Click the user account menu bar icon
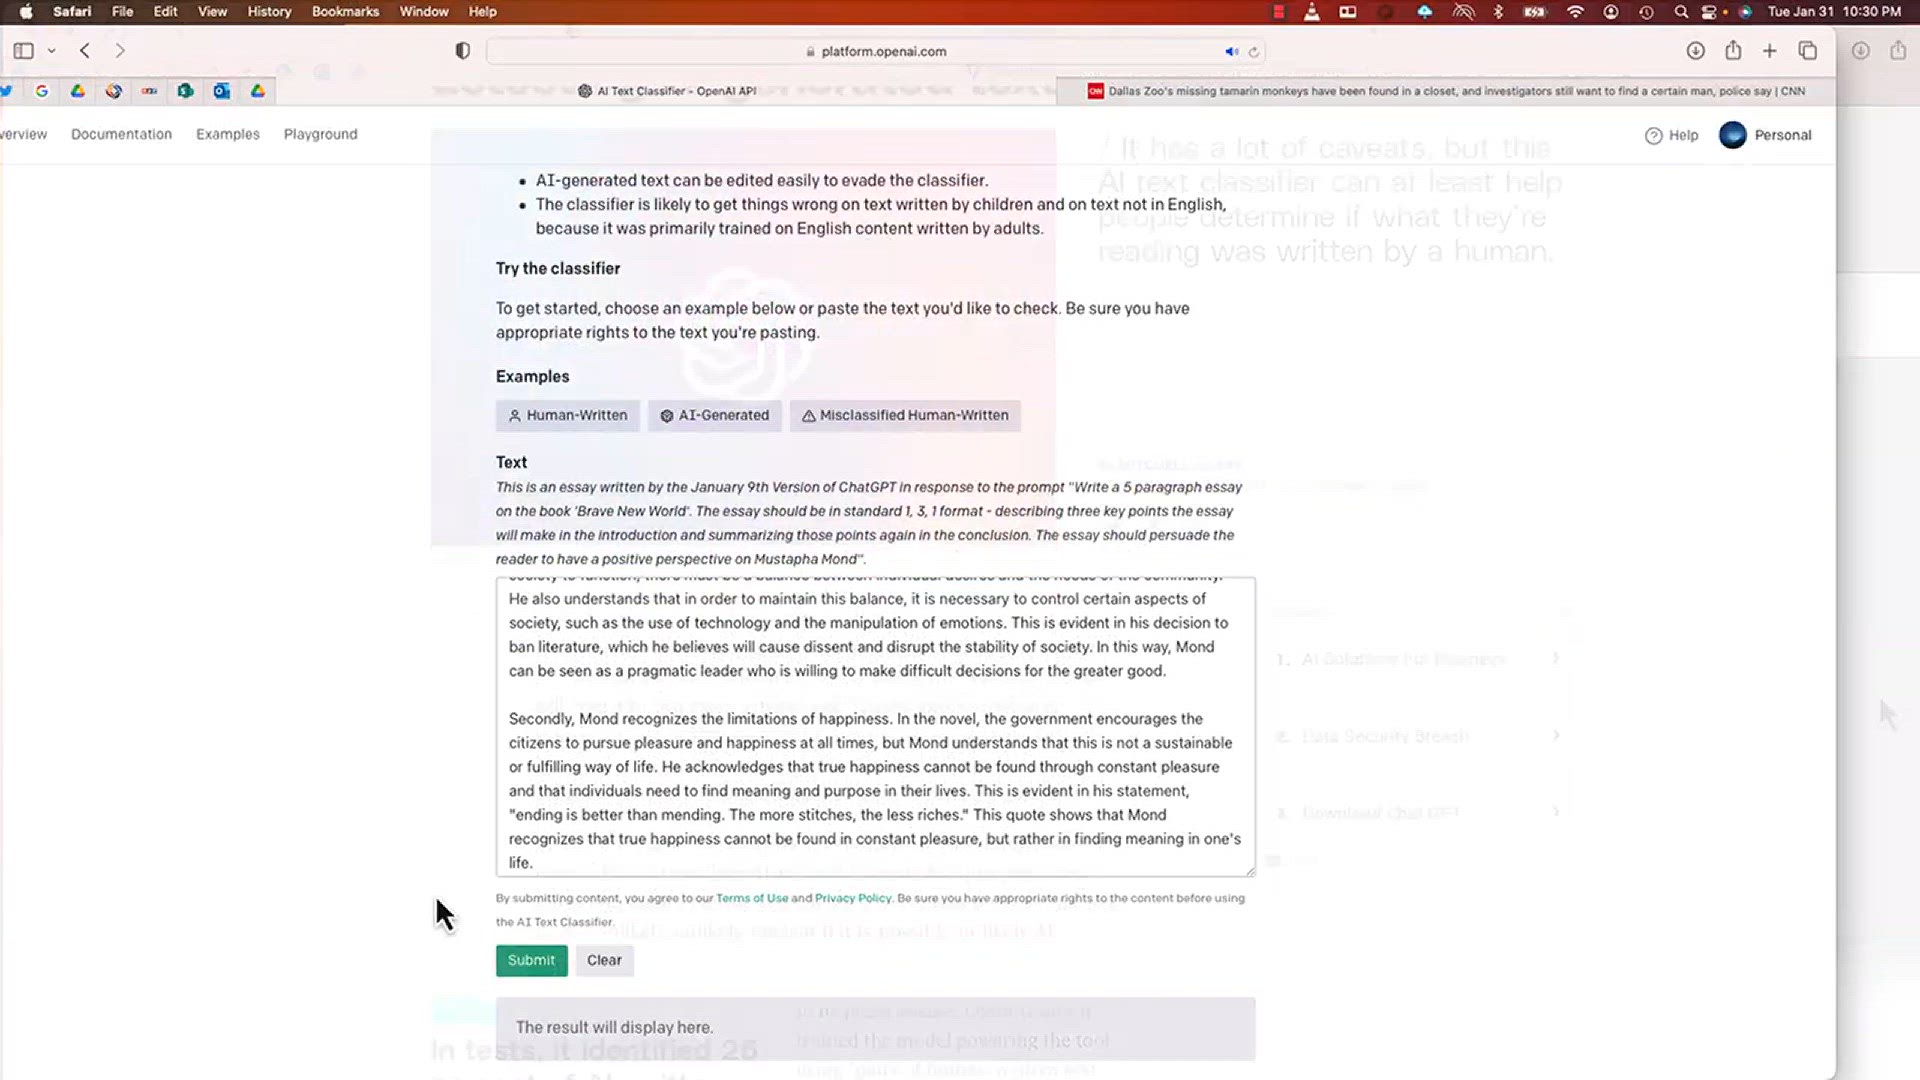The width and height of the screenshot is (1920, 1080). click(1610, 12)
